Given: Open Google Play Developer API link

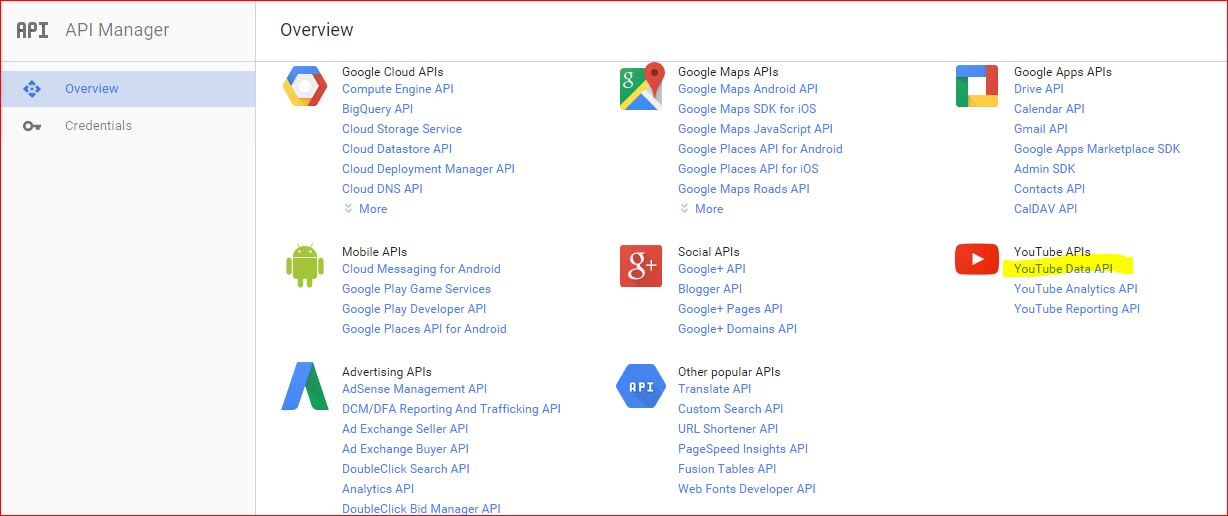Looking at the screenshot, I should tap(414, 309).
